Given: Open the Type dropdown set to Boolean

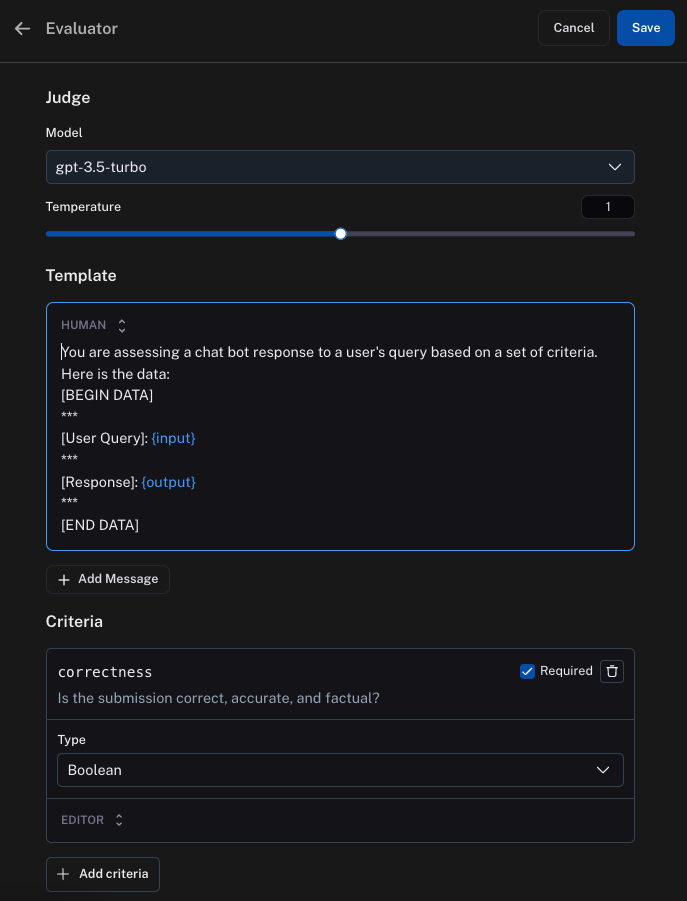Looking at the screenshot, I should (340, 770).
